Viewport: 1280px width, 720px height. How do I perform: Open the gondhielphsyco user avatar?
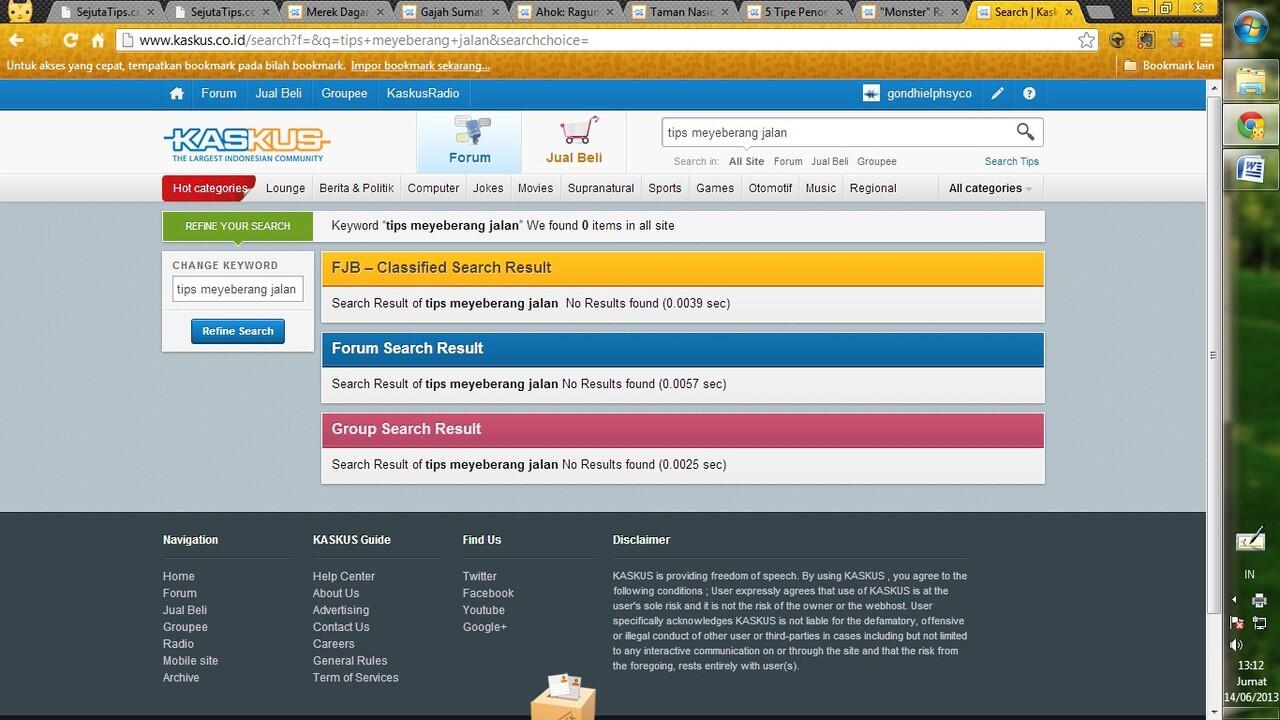point(871,93)
